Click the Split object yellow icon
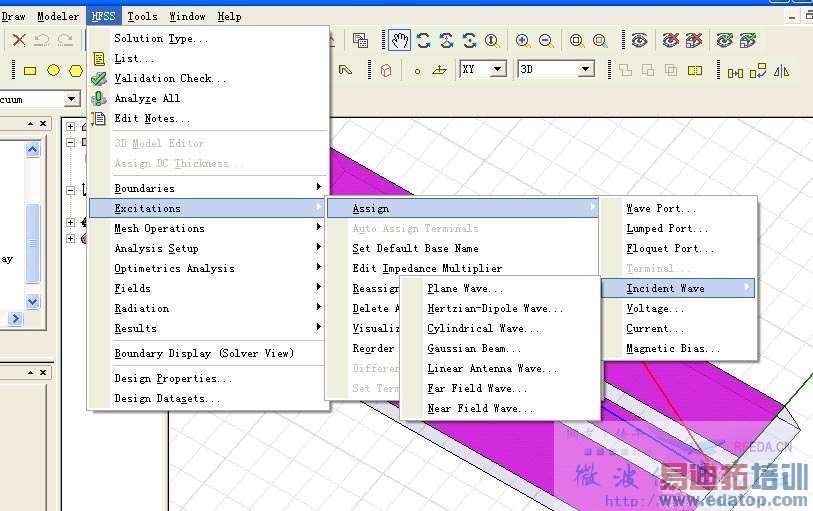This screenshot has height=511, width=813. [x=695, y=70]
